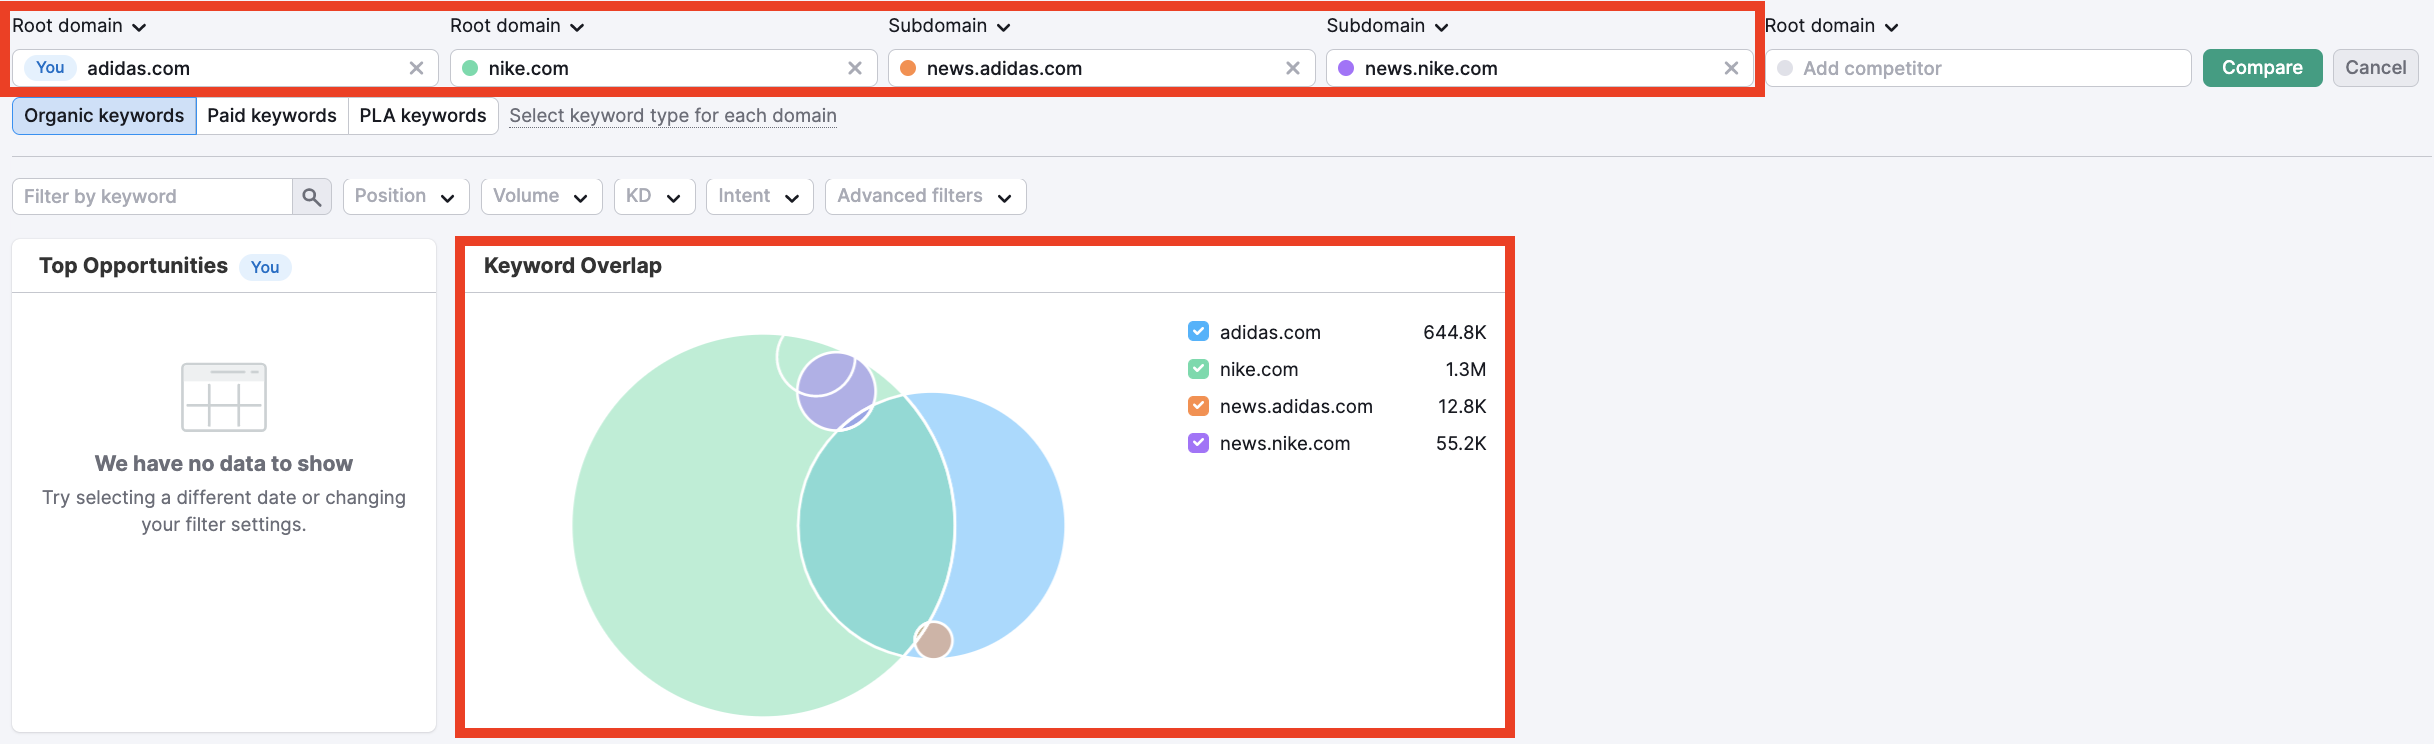Select the PLA keywords tab
2434x744 pixels.
pos(423,116)
